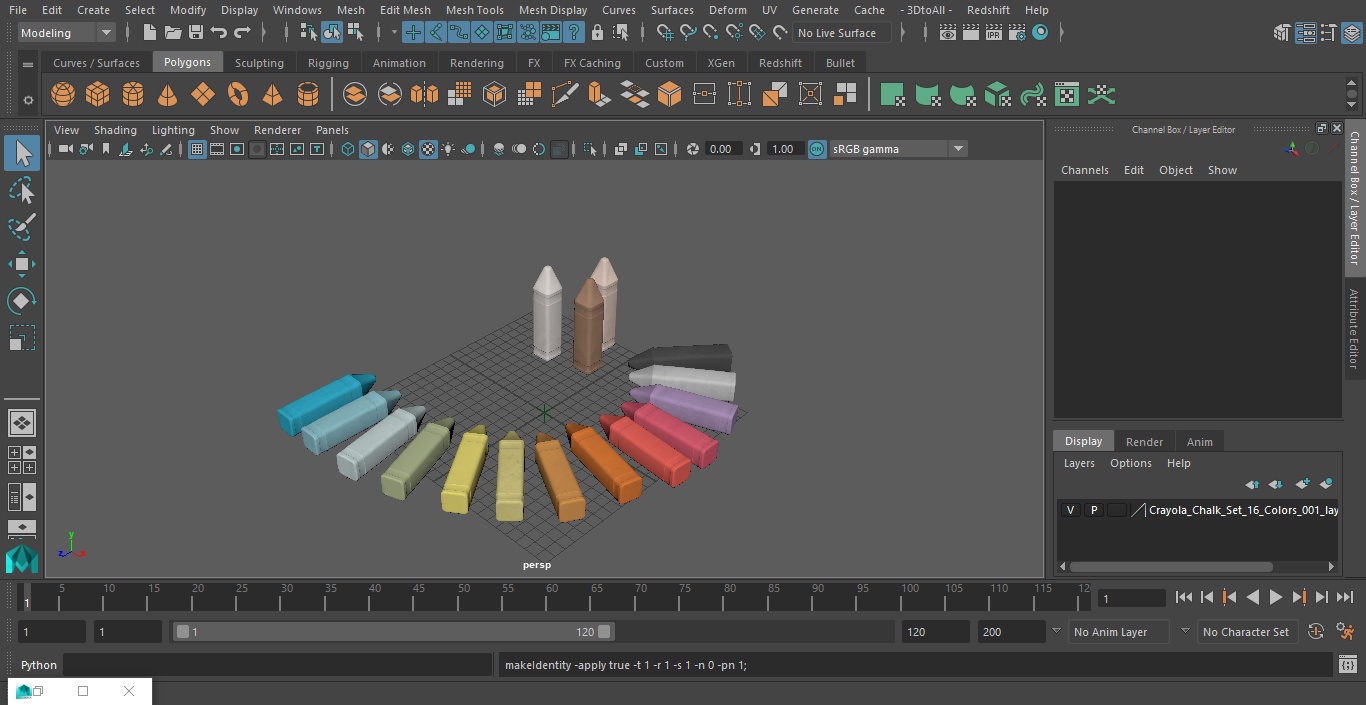Image resolution: width=1366 pixels, height=705 pixels.
Task: Create a polygon sphere from shelf
Action: coord(63,95)
